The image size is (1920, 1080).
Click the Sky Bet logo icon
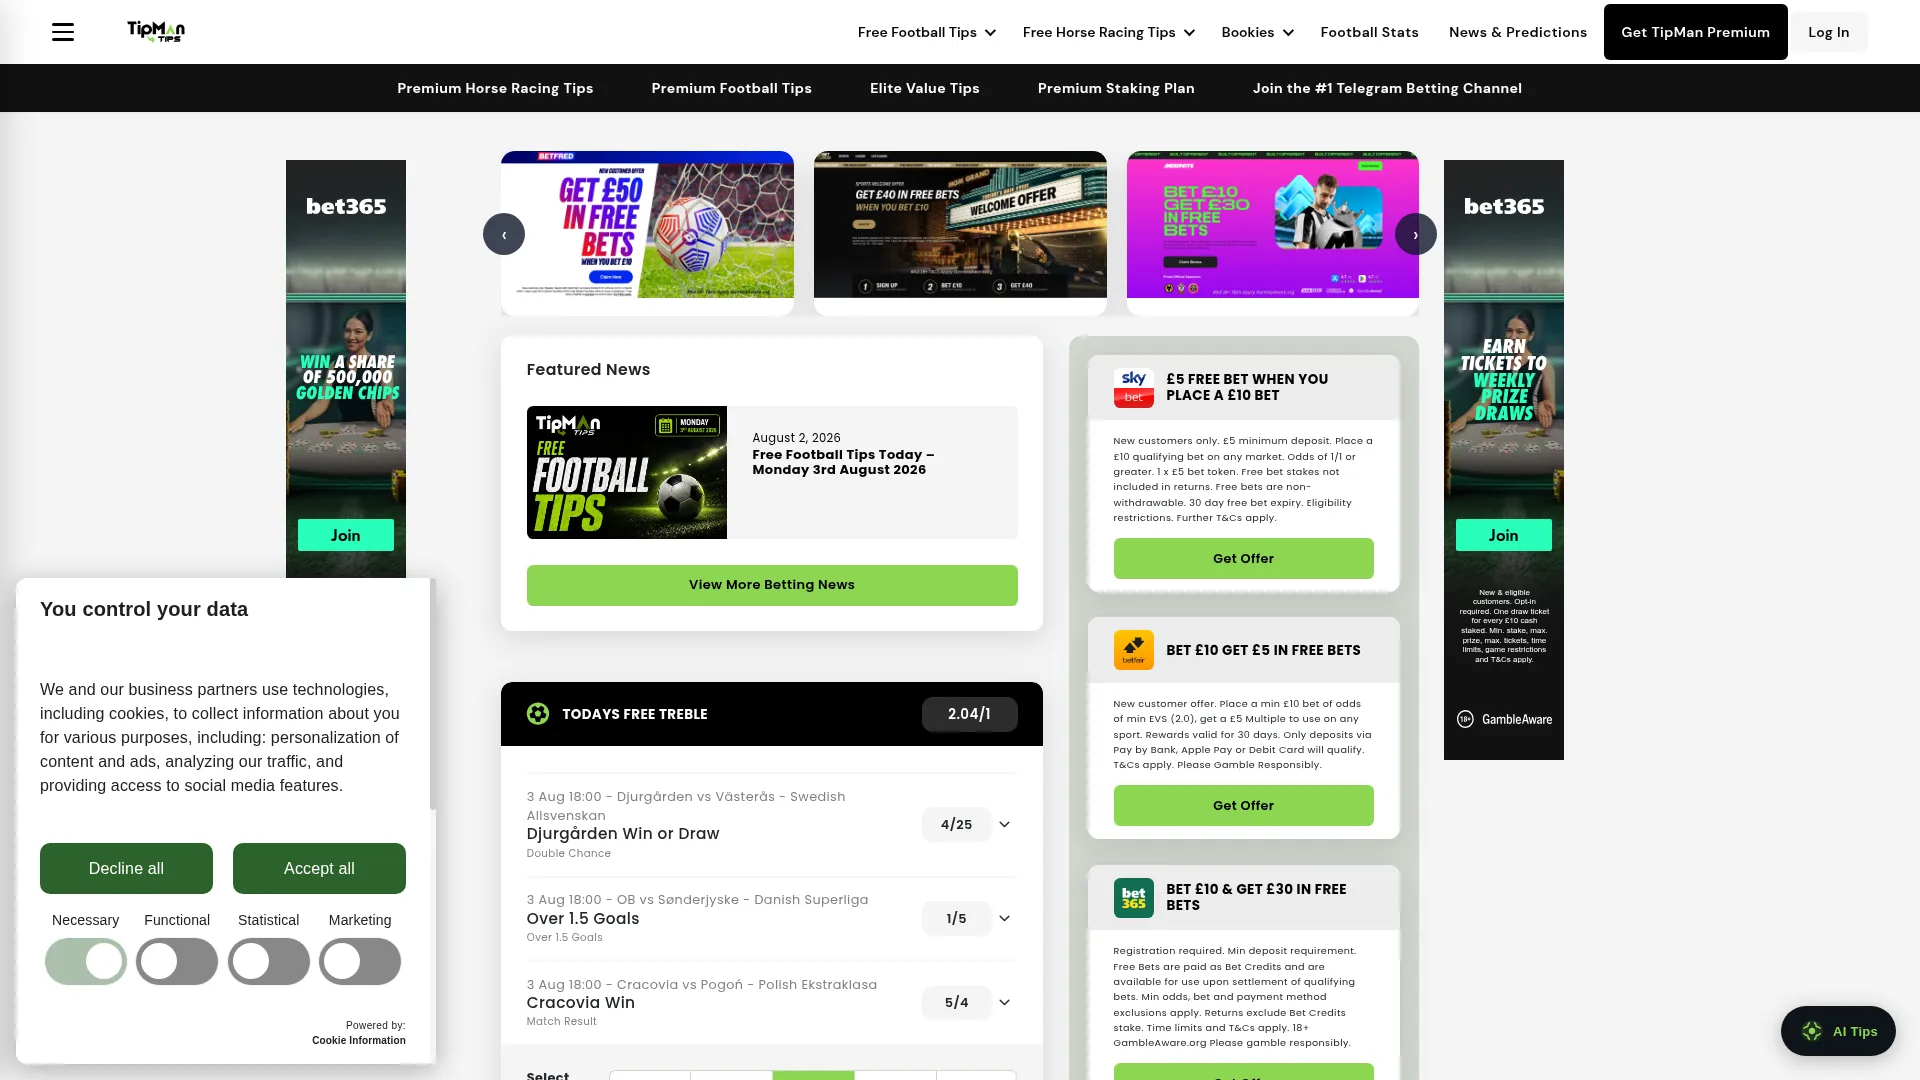pyautogui.click(x=1134, y=388)
